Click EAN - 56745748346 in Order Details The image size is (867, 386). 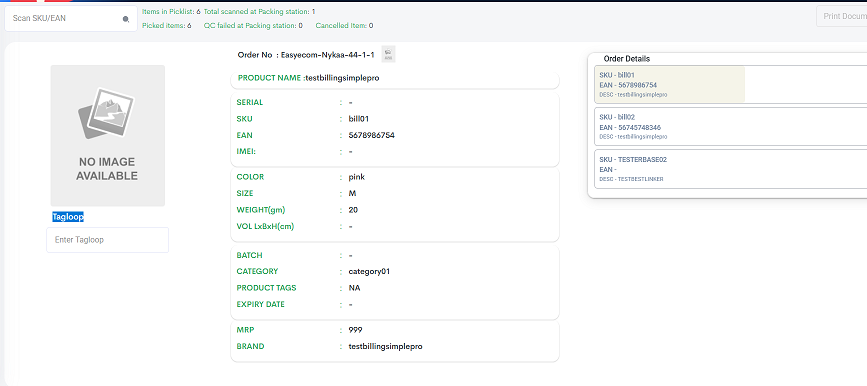point(630,127)
